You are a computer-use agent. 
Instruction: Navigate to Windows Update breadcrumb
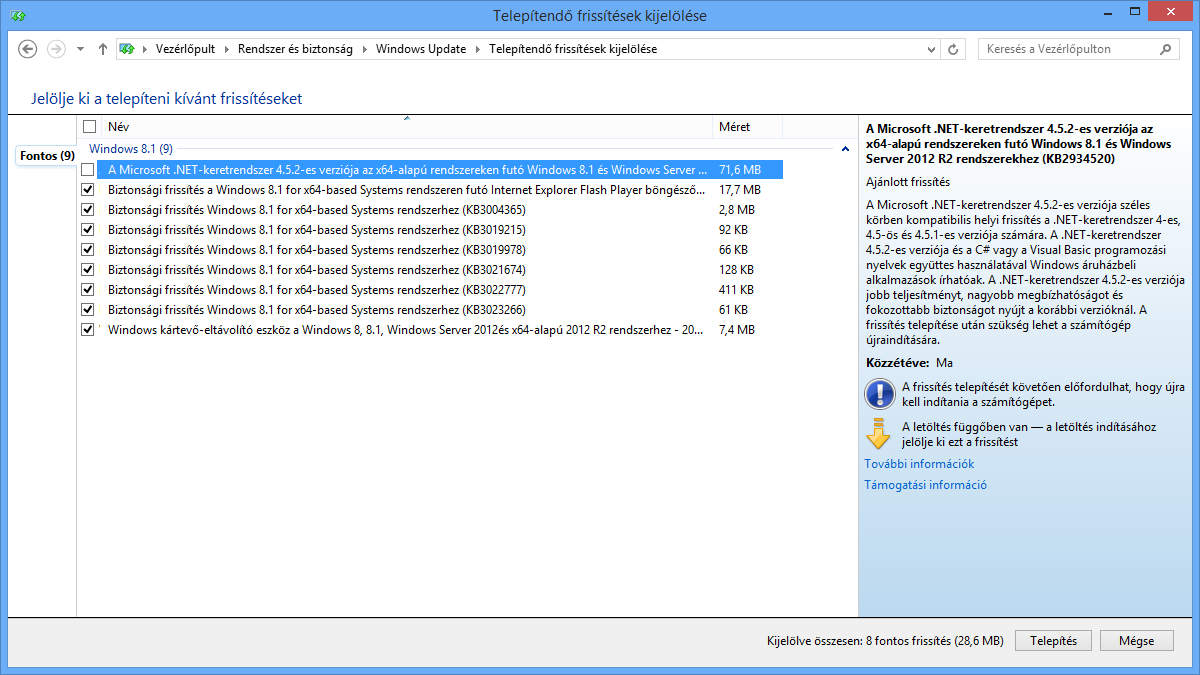(421, 49)
